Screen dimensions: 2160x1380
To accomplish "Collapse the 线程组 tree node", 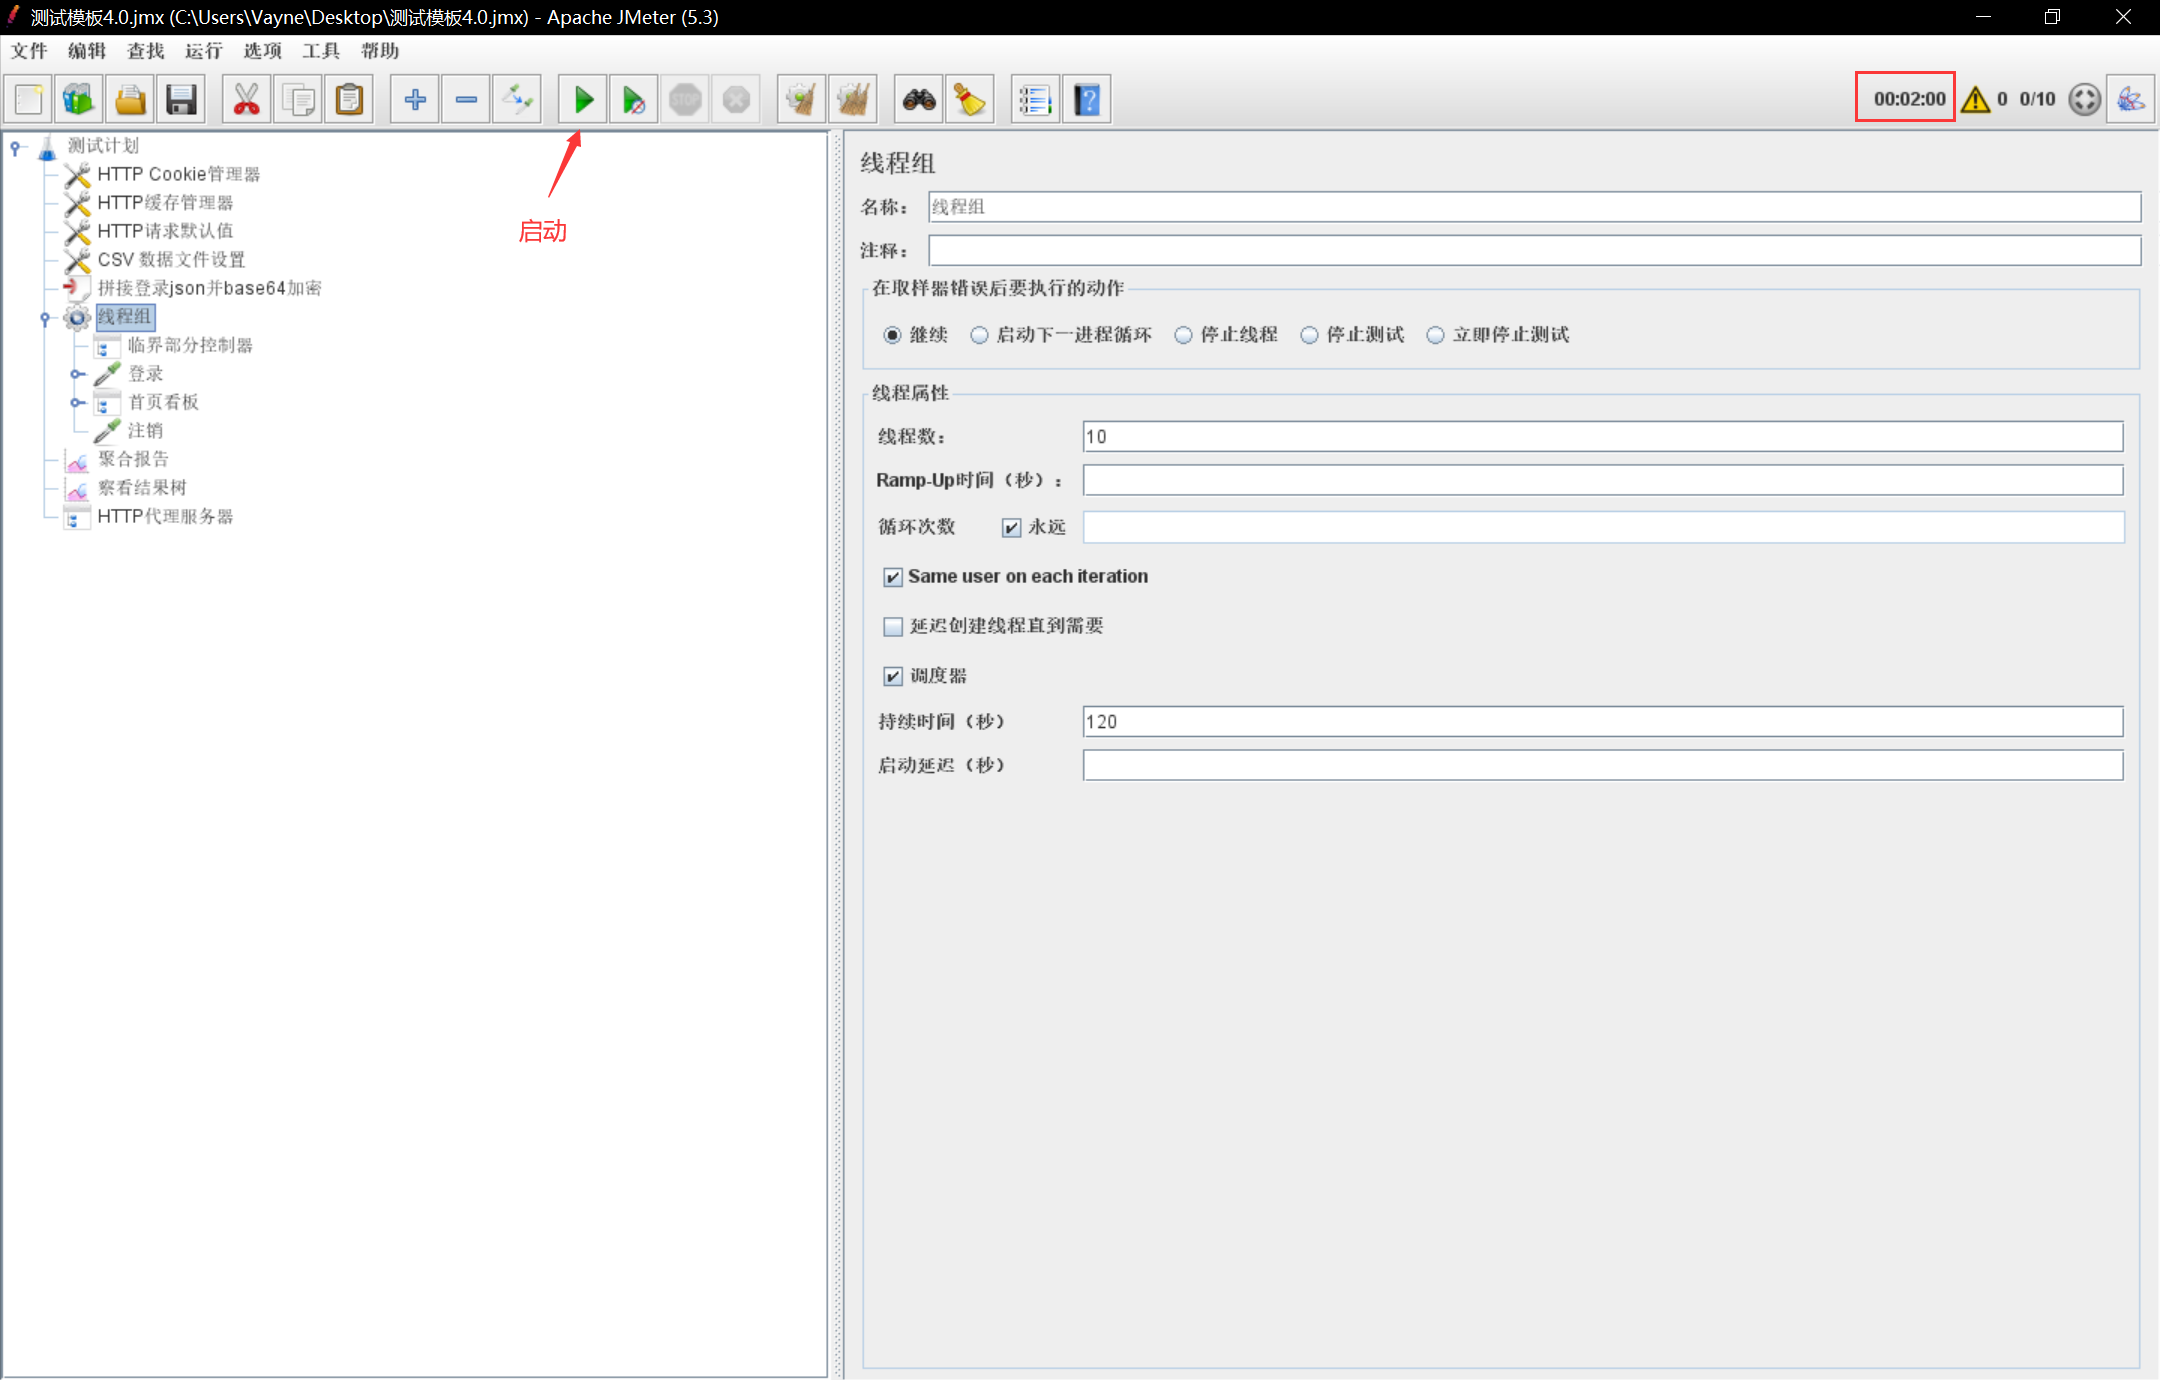I will click(x=45, y=318).
